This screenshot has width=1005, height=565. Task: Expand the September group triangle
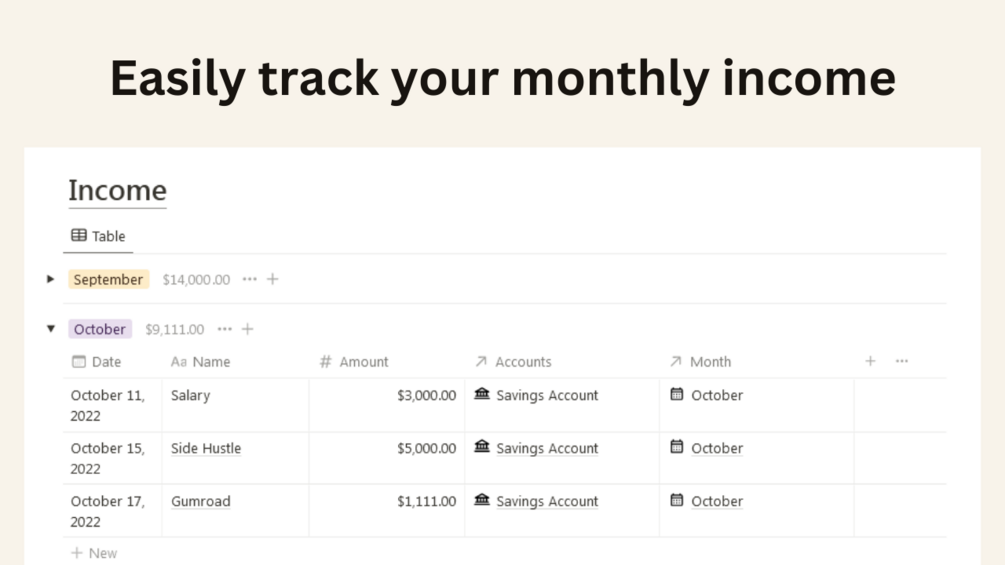(50, 279)
